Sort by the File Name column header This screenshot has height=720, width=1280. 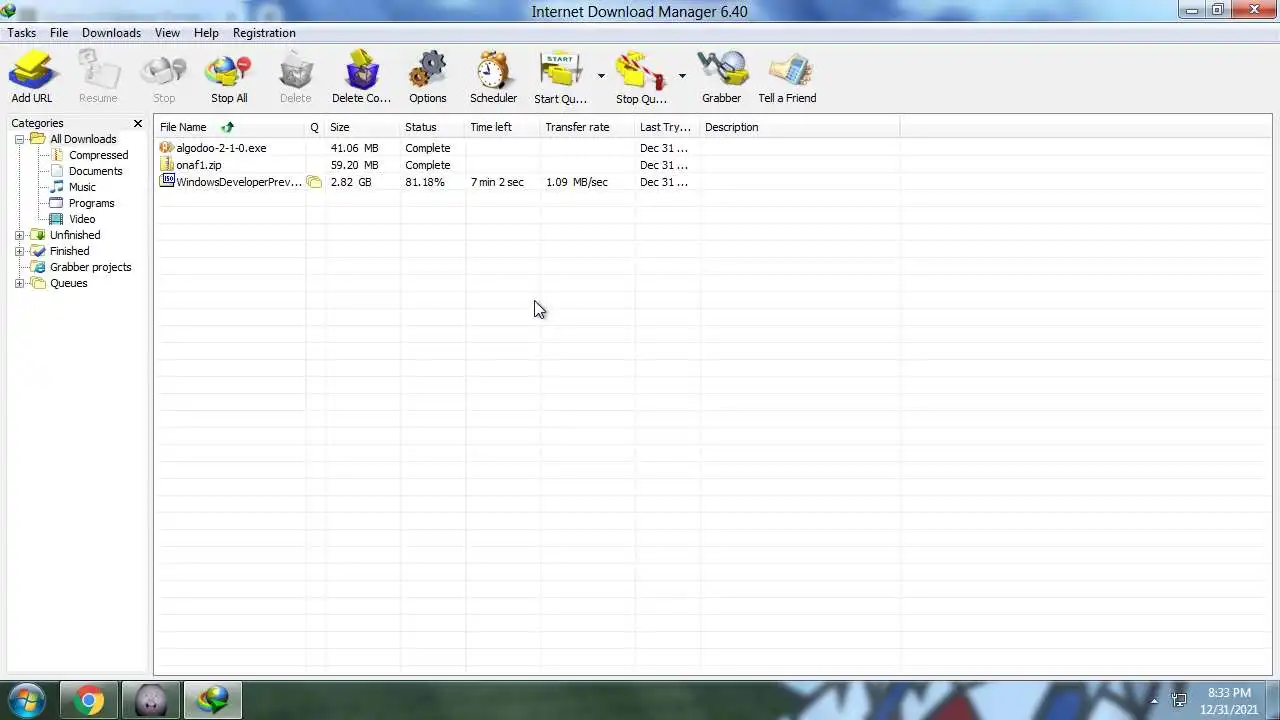tap(230, 127)
